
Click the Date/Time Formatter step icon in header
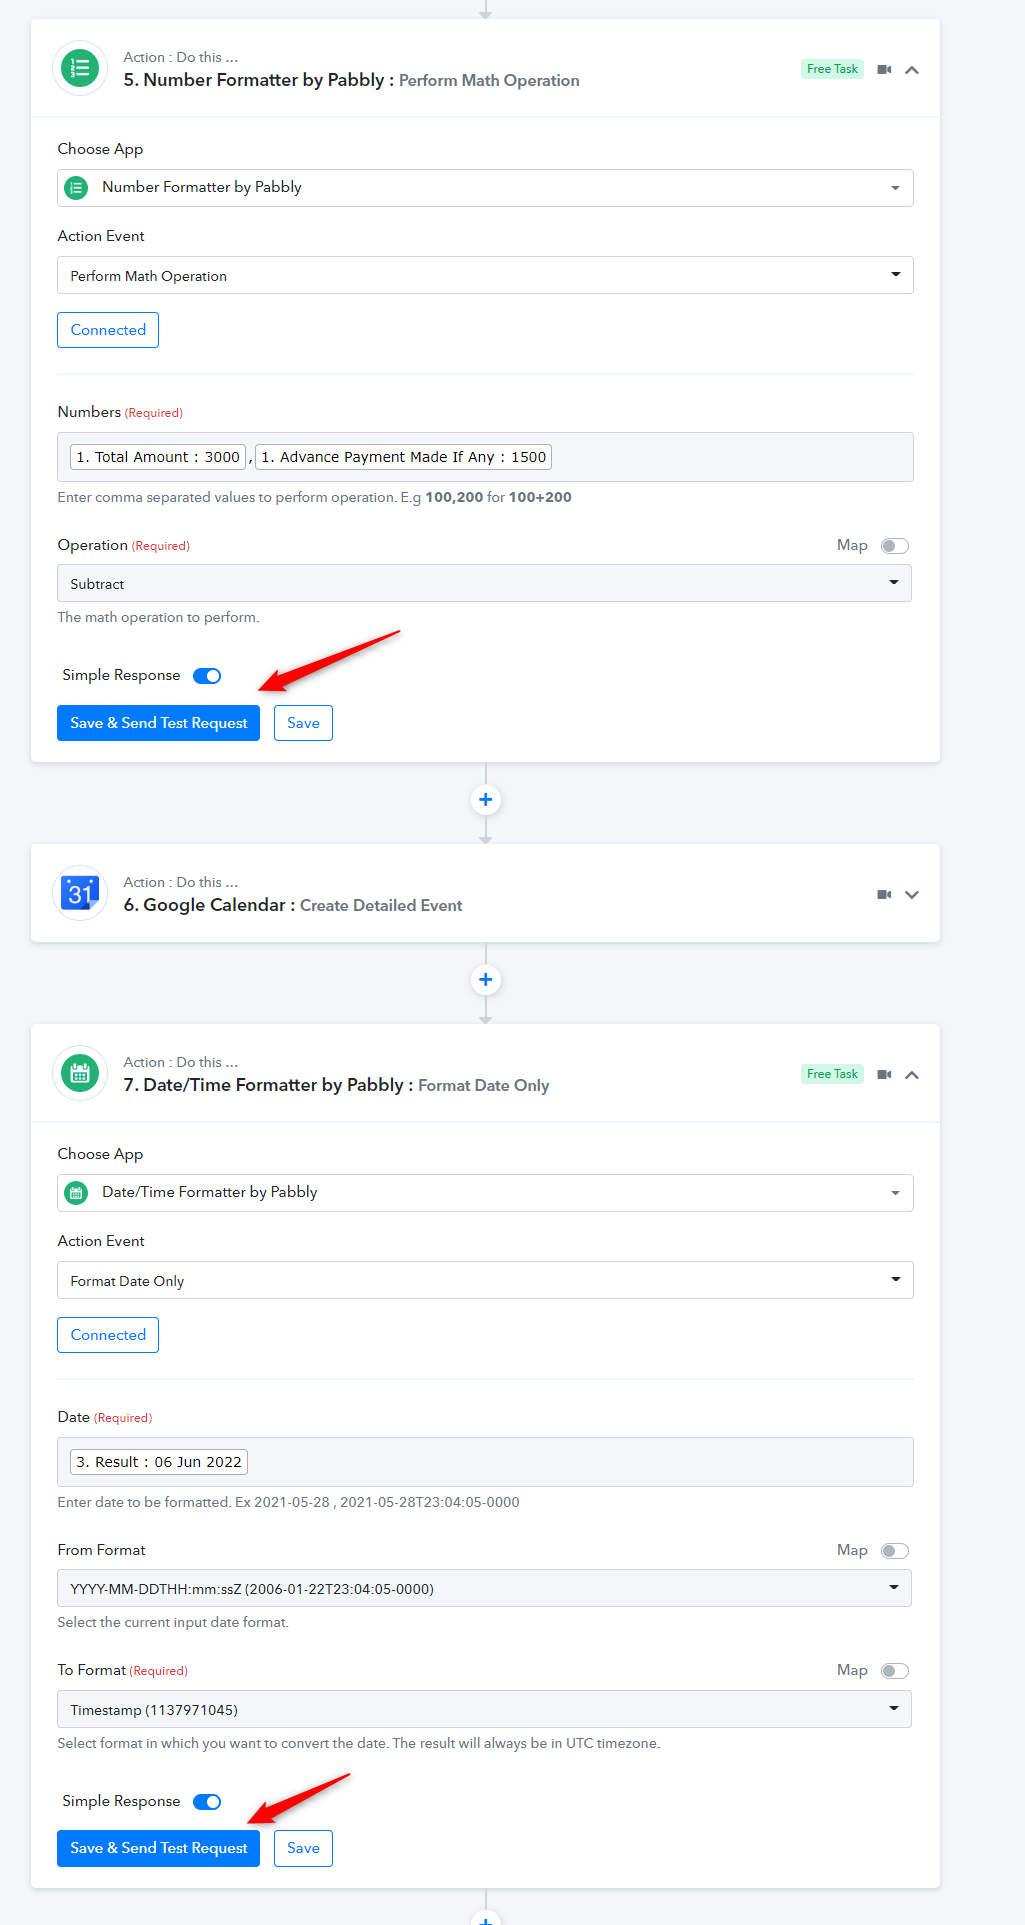(x=80, y=1073)
